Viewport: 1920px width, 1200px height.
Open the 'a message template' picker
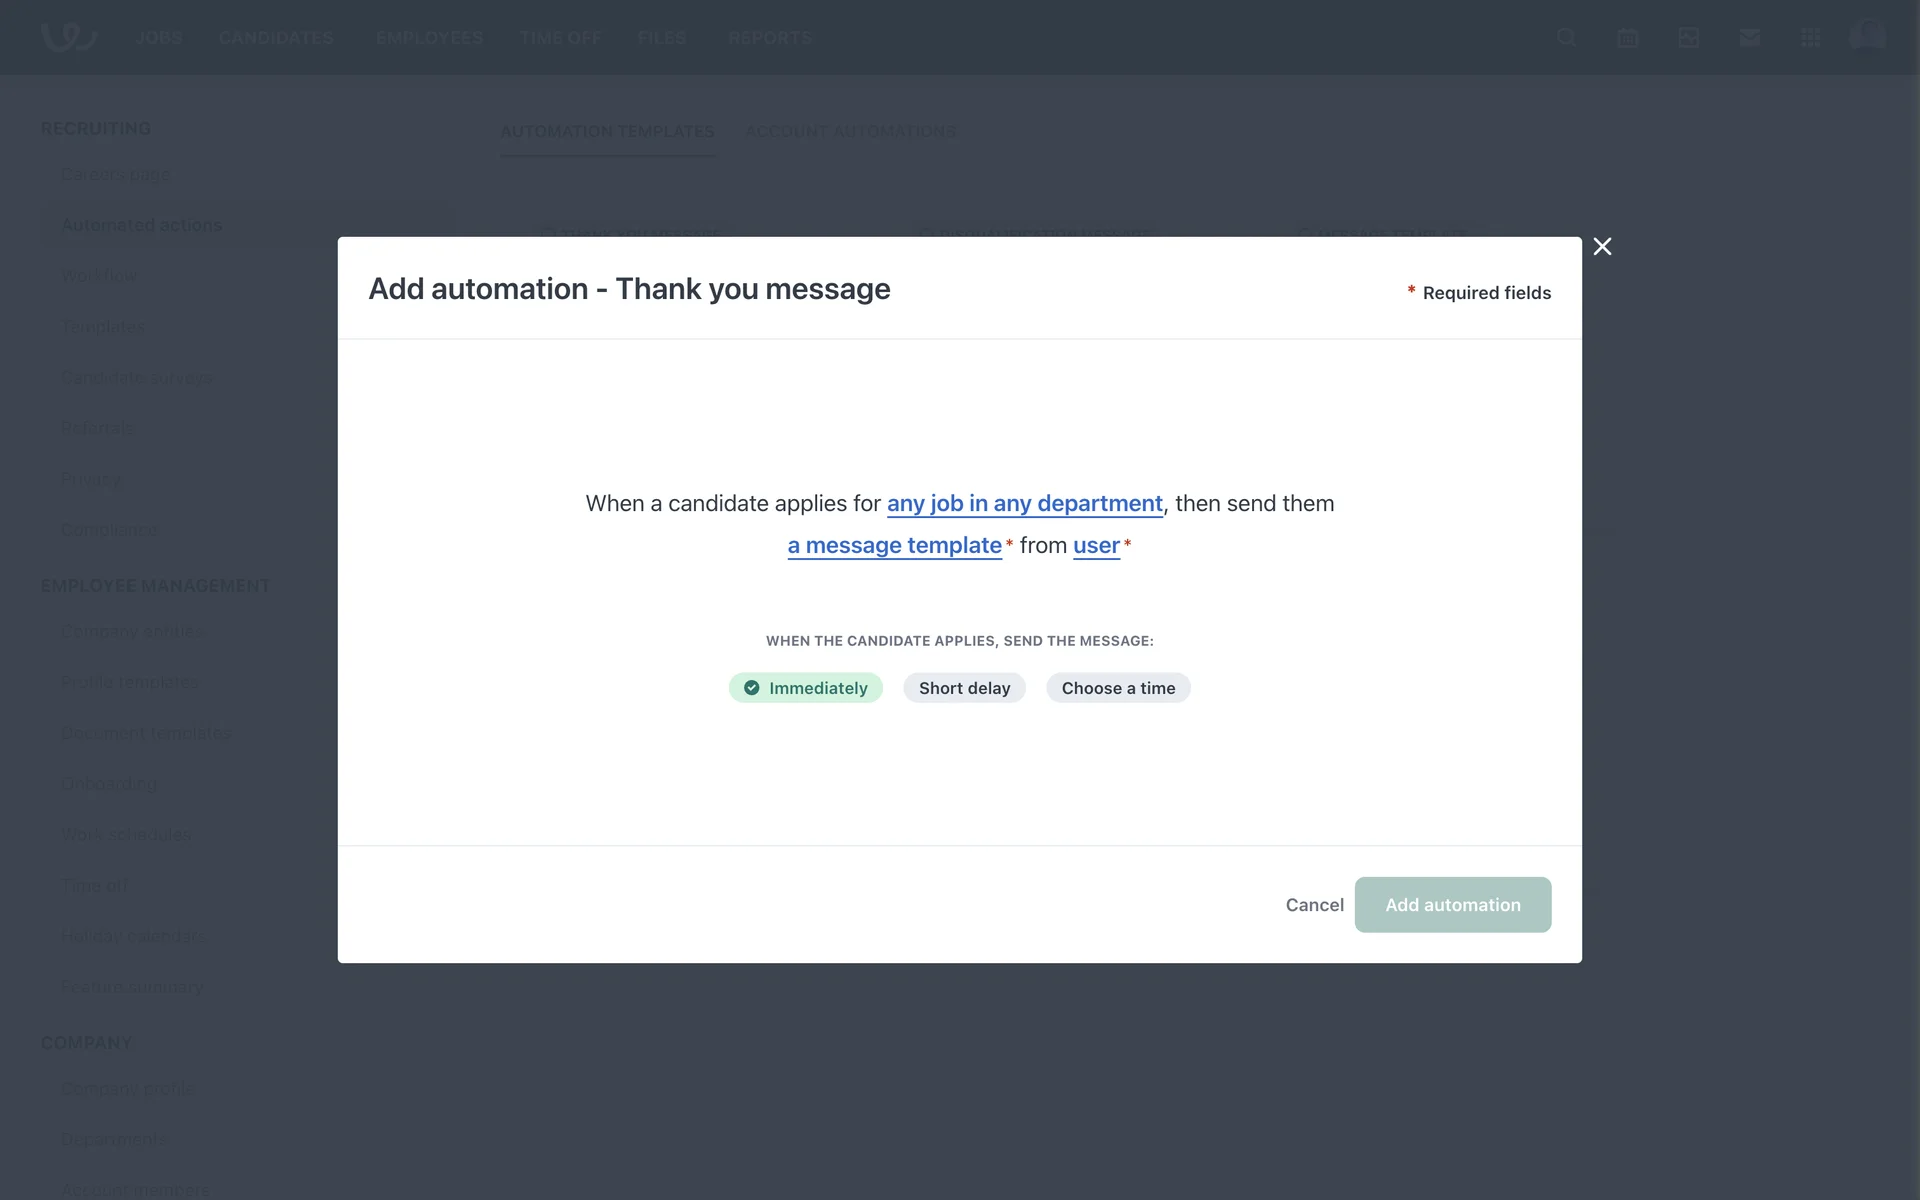coord(894,546)
